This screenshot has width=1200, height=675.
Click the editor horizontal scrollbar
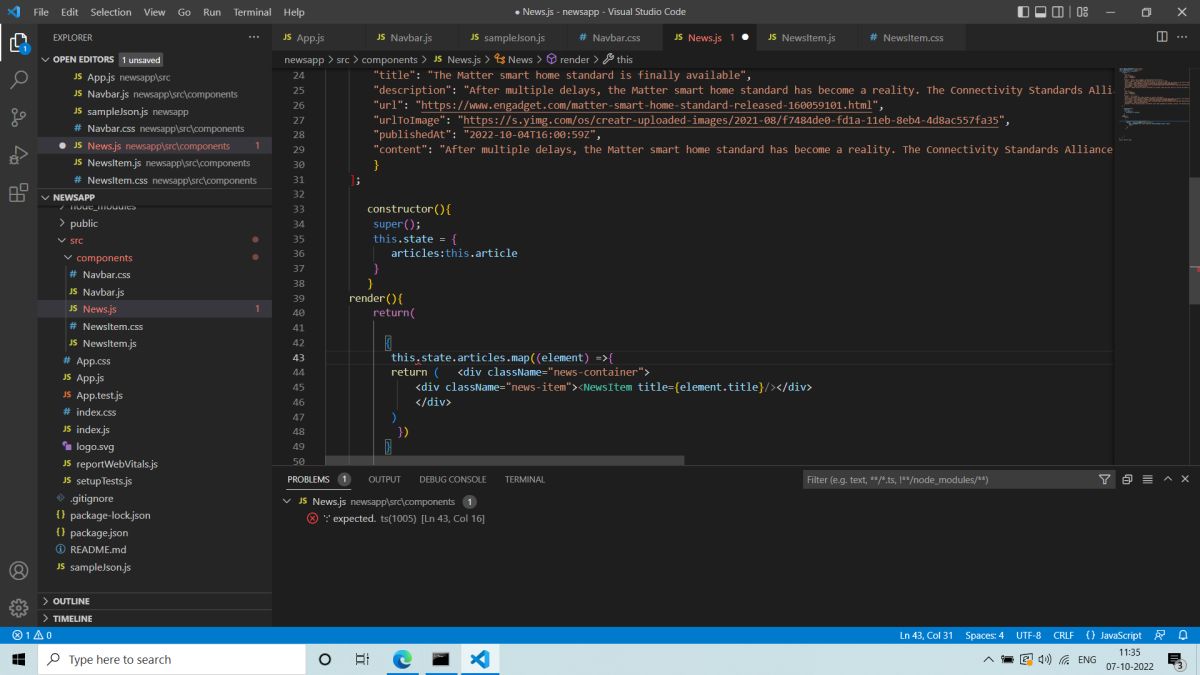(x=505, y=461)
